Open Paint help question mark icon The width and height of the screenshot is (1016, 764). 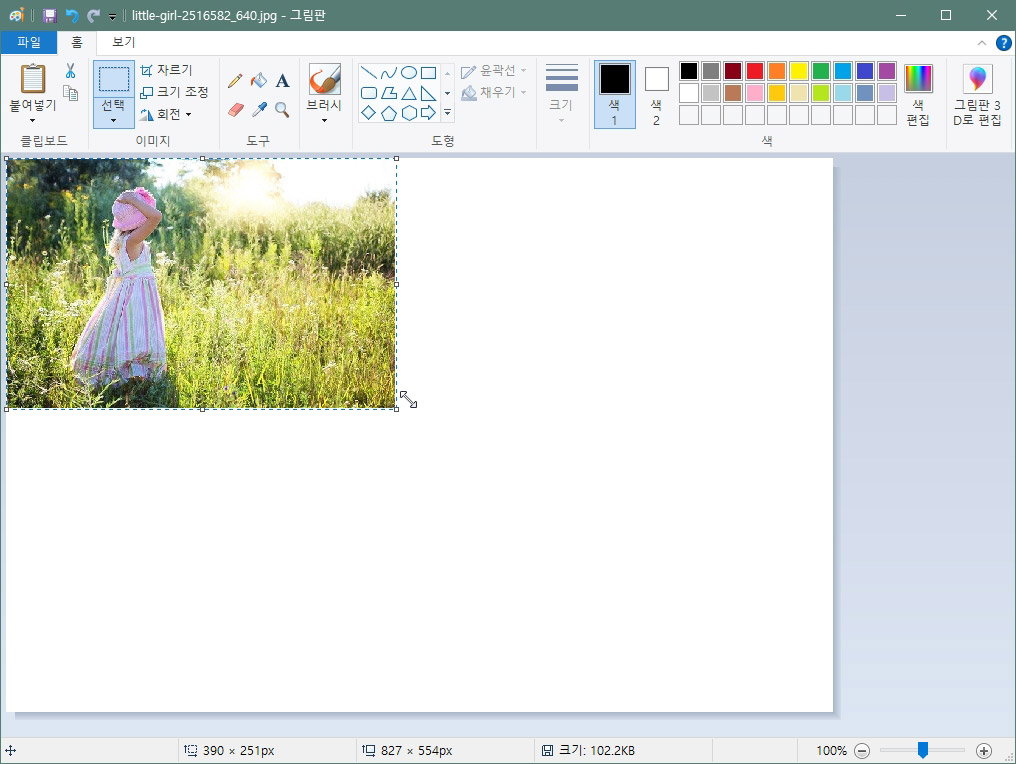click(x=1003, y=43)
